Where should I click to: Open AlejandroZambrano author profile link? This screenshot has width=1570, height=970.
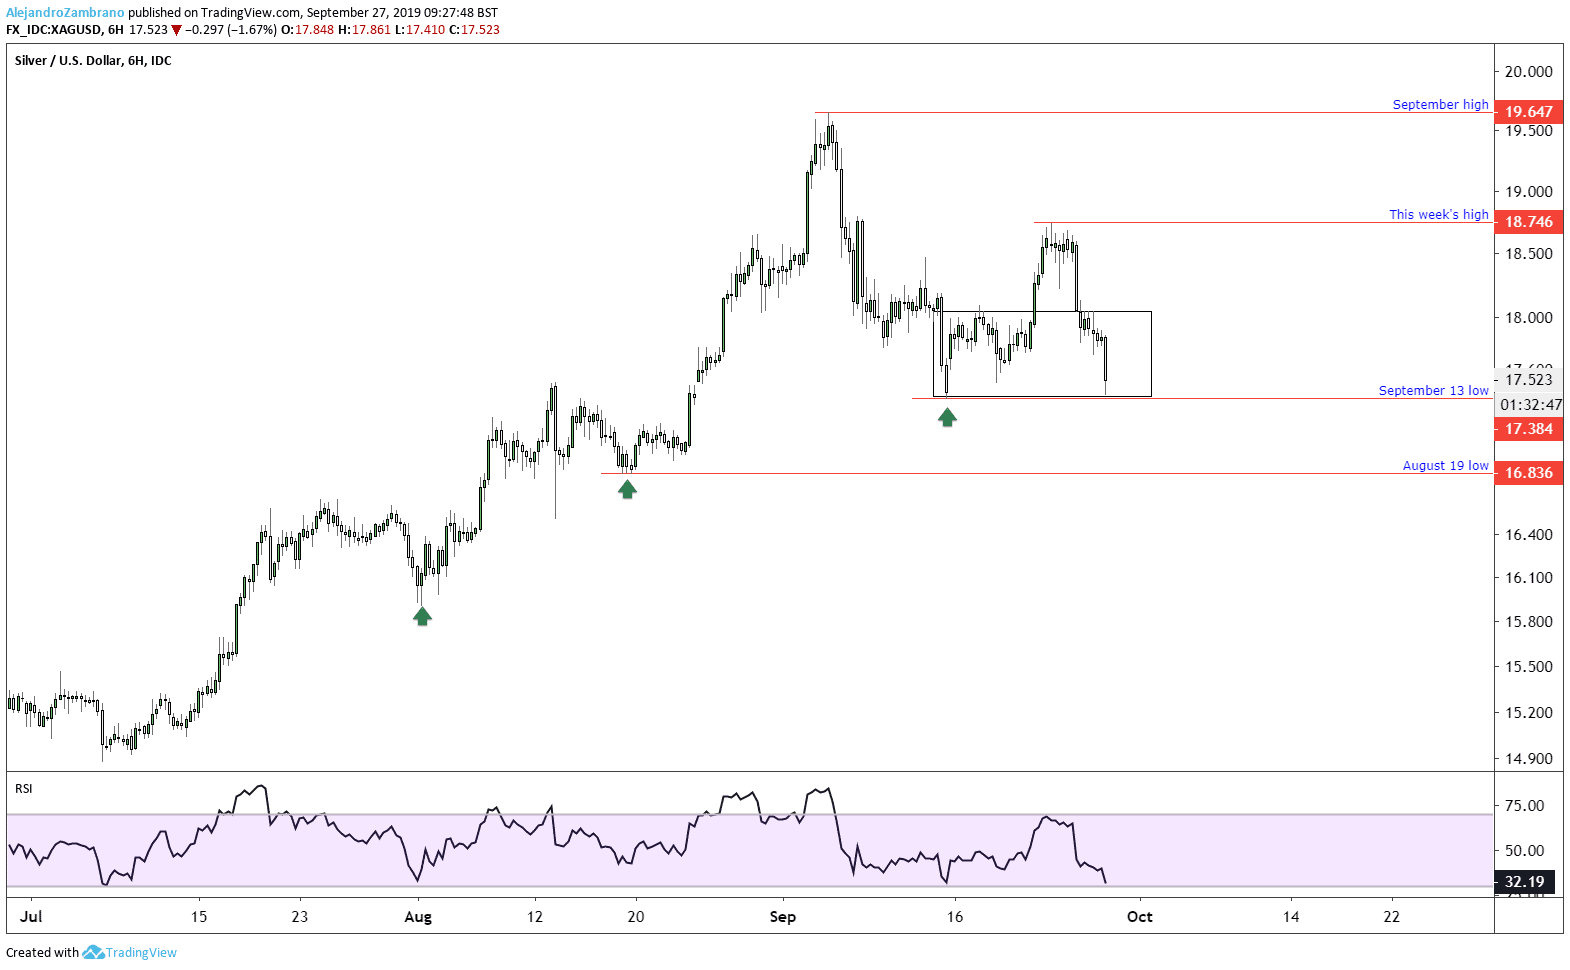(x=65, y=13)
